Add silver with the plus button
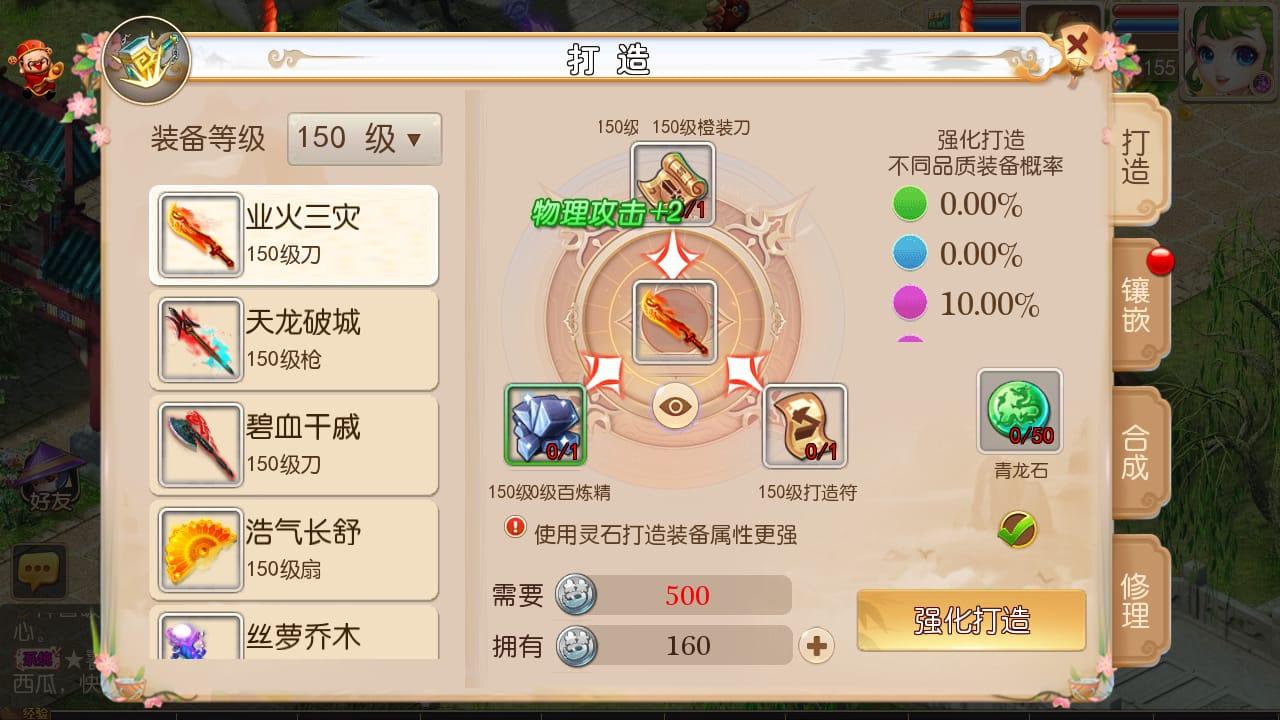Image resolution: width=1280 pixels, height=720 pixels. [816, 646]
